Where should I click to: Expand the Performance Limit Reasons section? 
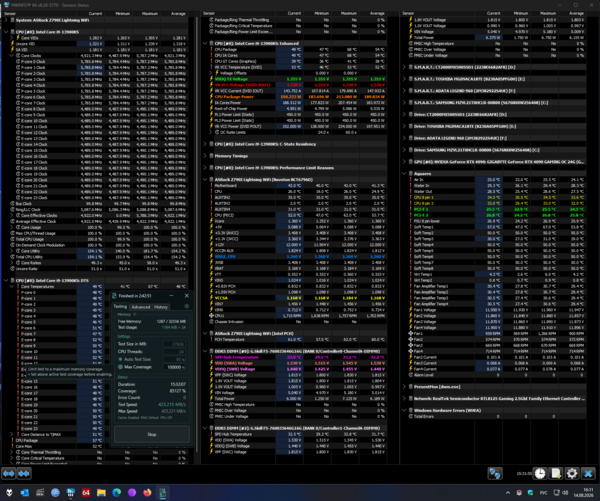[x=205, y=168]
